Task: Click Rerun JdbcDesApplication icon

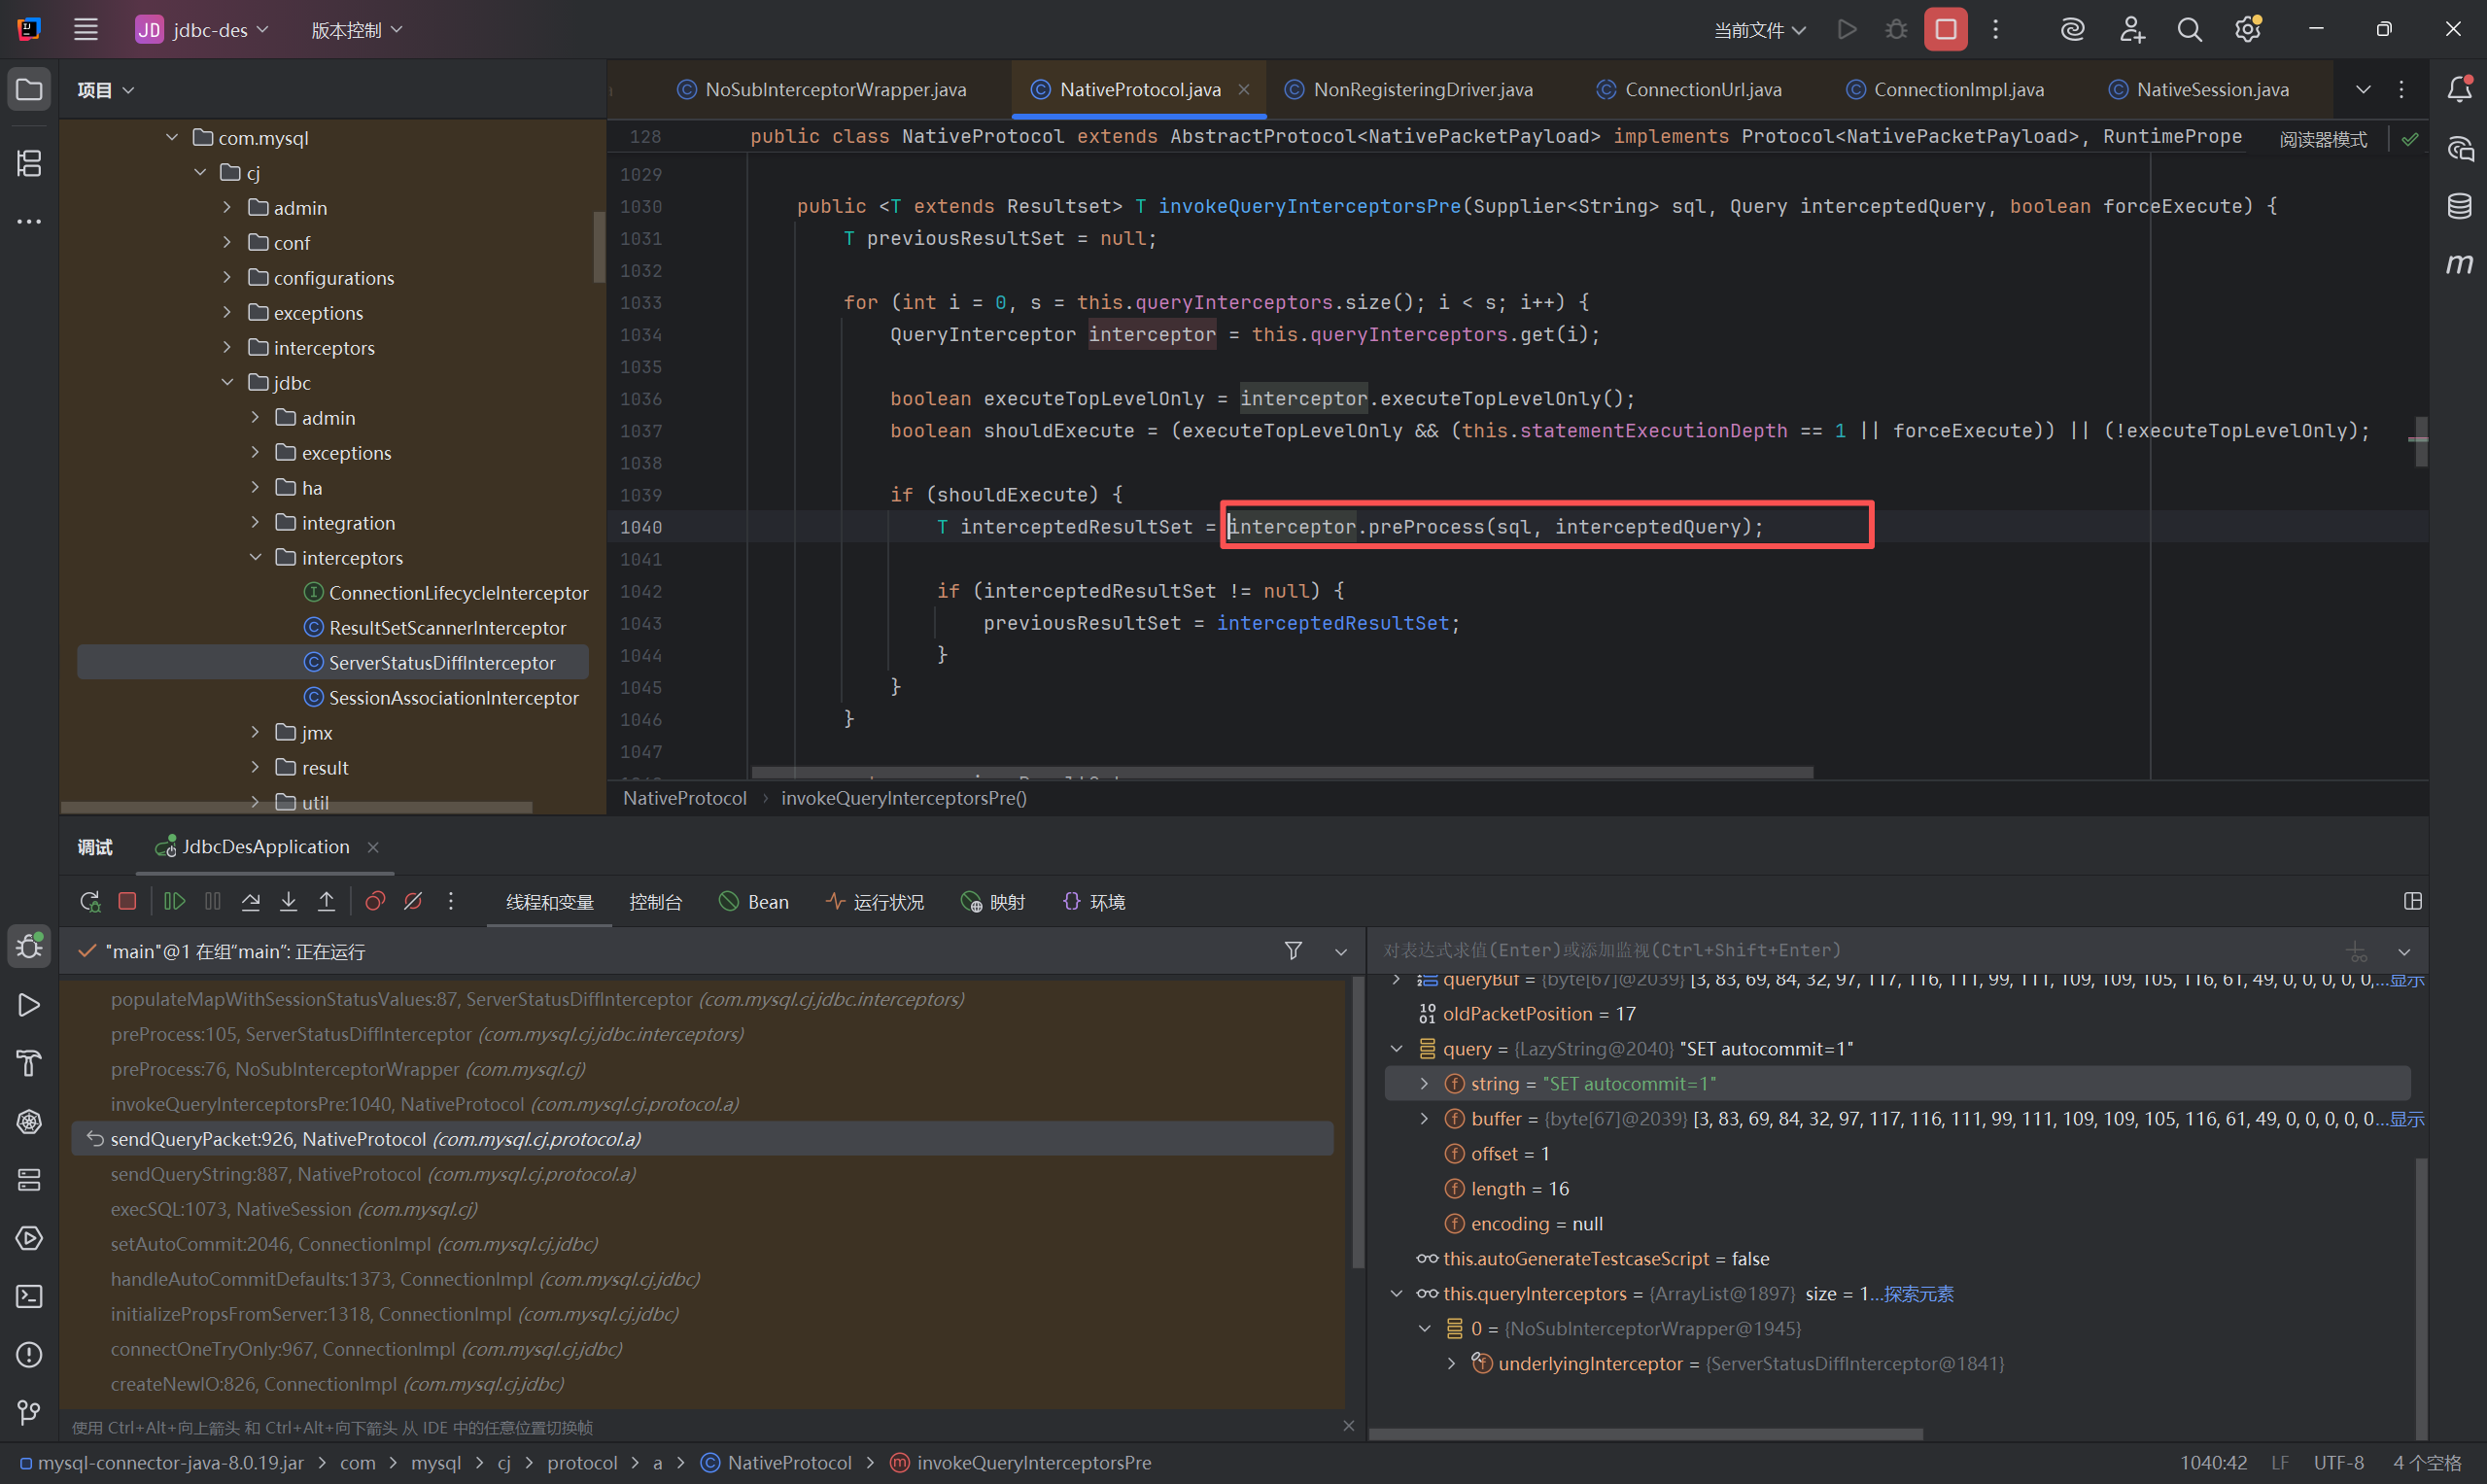Action: (x=90, y=901)
